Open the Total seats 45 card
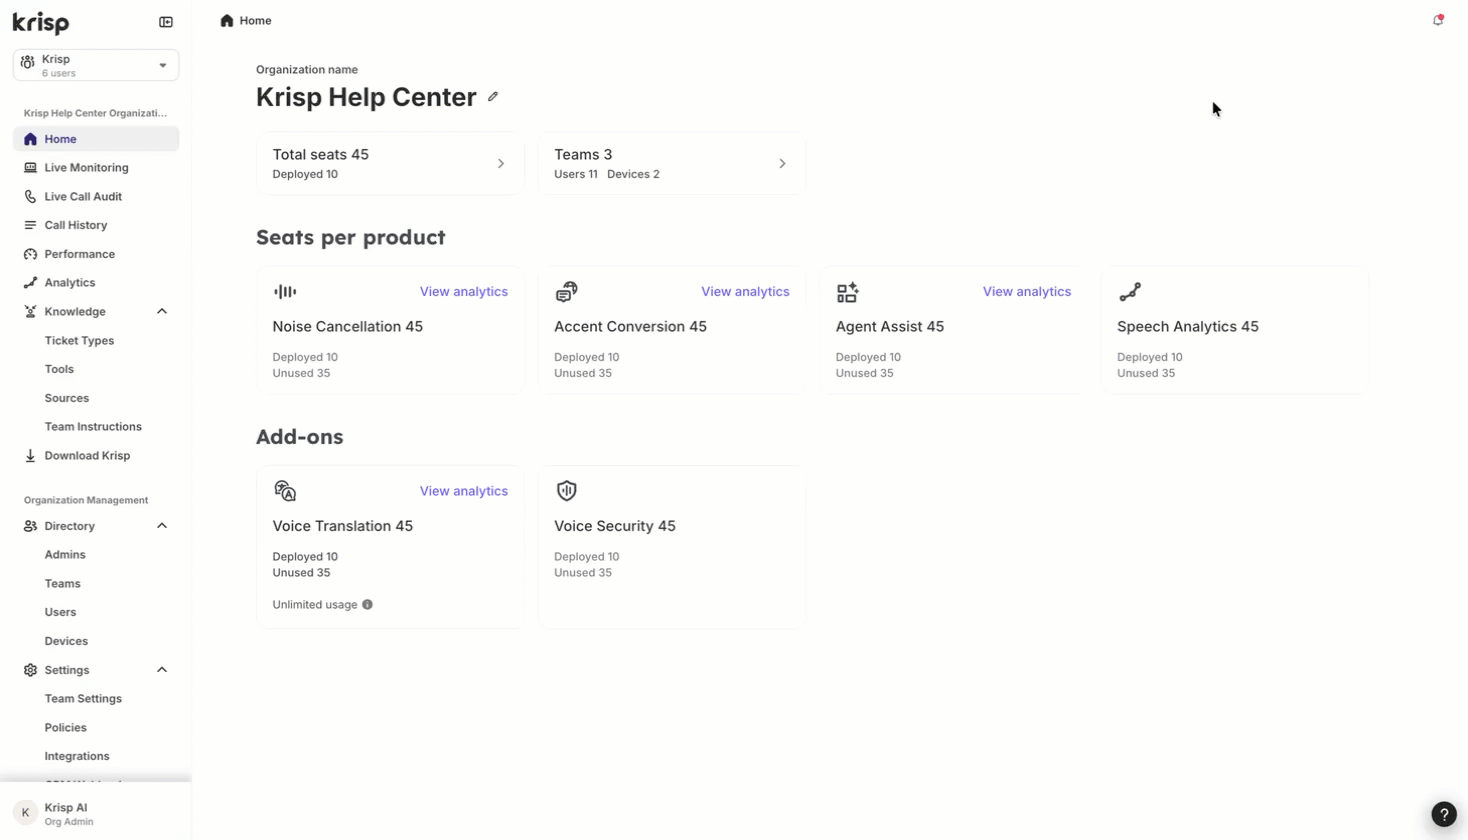Screen dimensions: 1468x840 pos(390,163)
